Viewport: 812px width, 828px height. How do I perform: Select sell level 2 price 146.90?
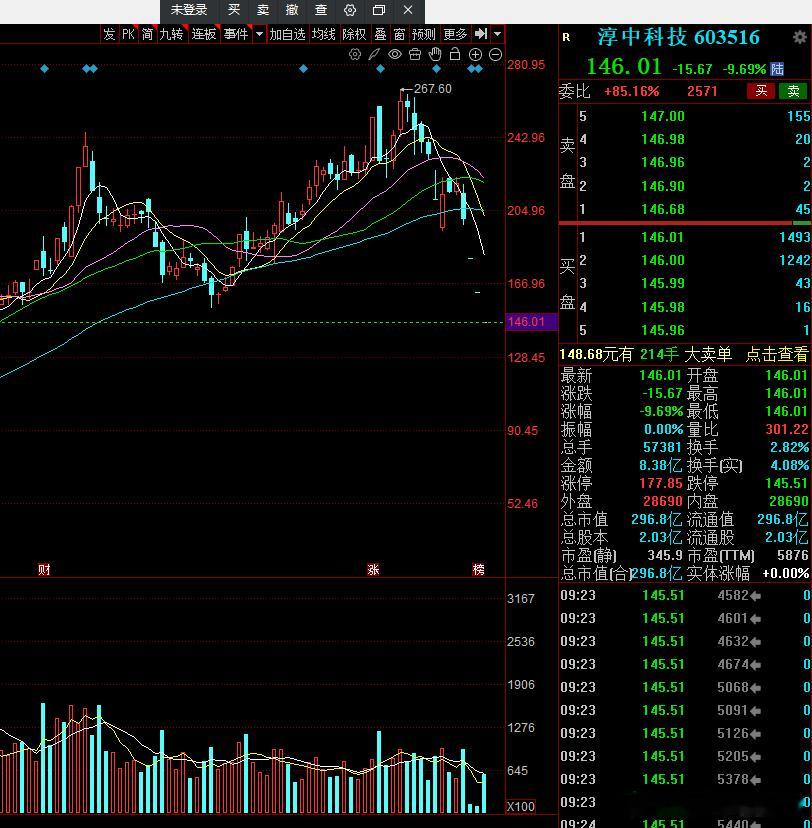coord(663,186)
